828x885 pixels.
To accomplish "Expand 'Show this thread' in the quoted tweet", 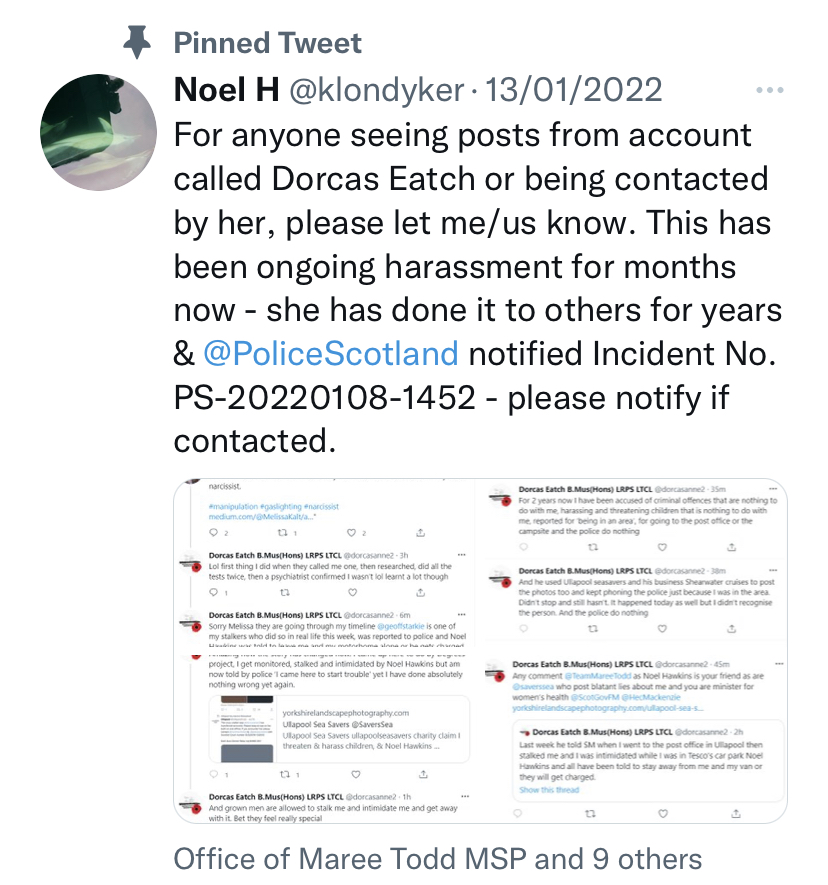I will click(x=549, y=790).
